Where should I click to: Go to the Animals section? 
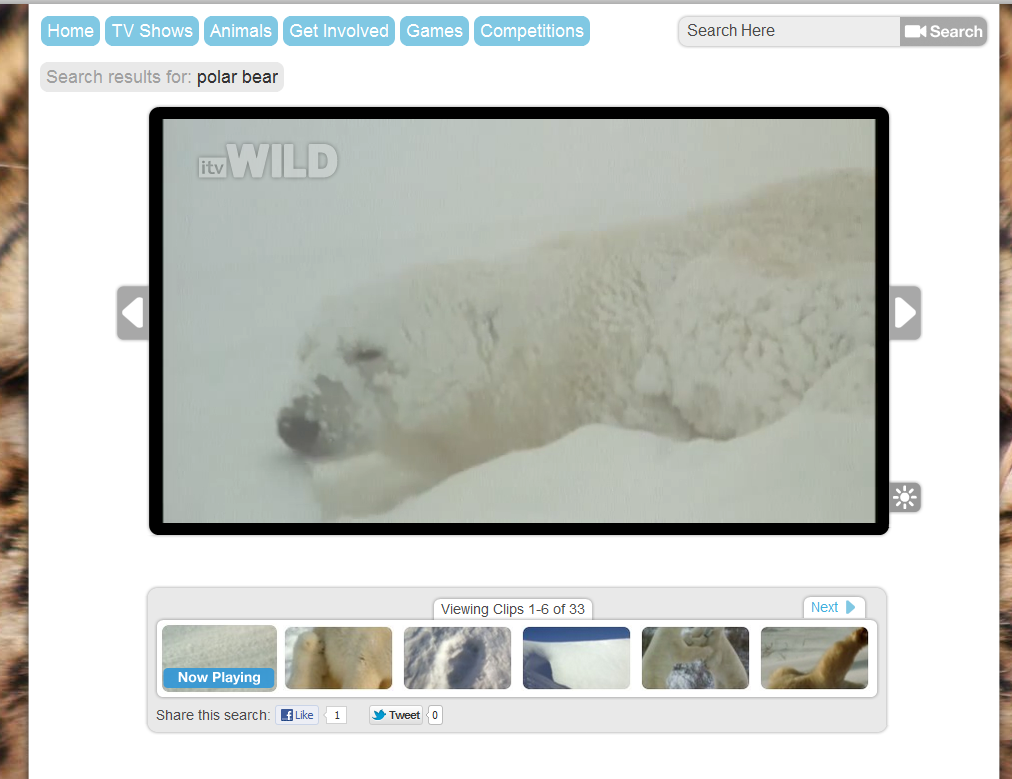241,31
